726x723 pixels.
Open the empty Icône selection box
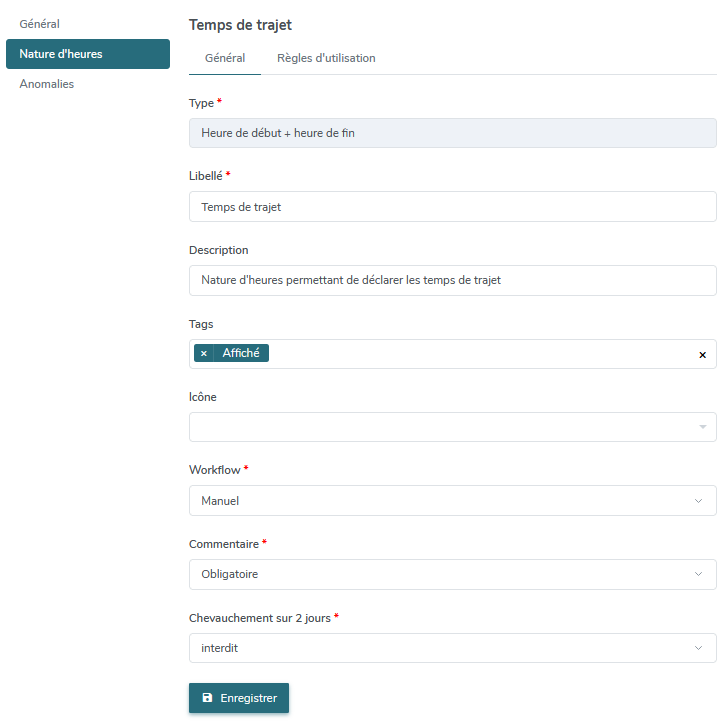tap(453, 427)
